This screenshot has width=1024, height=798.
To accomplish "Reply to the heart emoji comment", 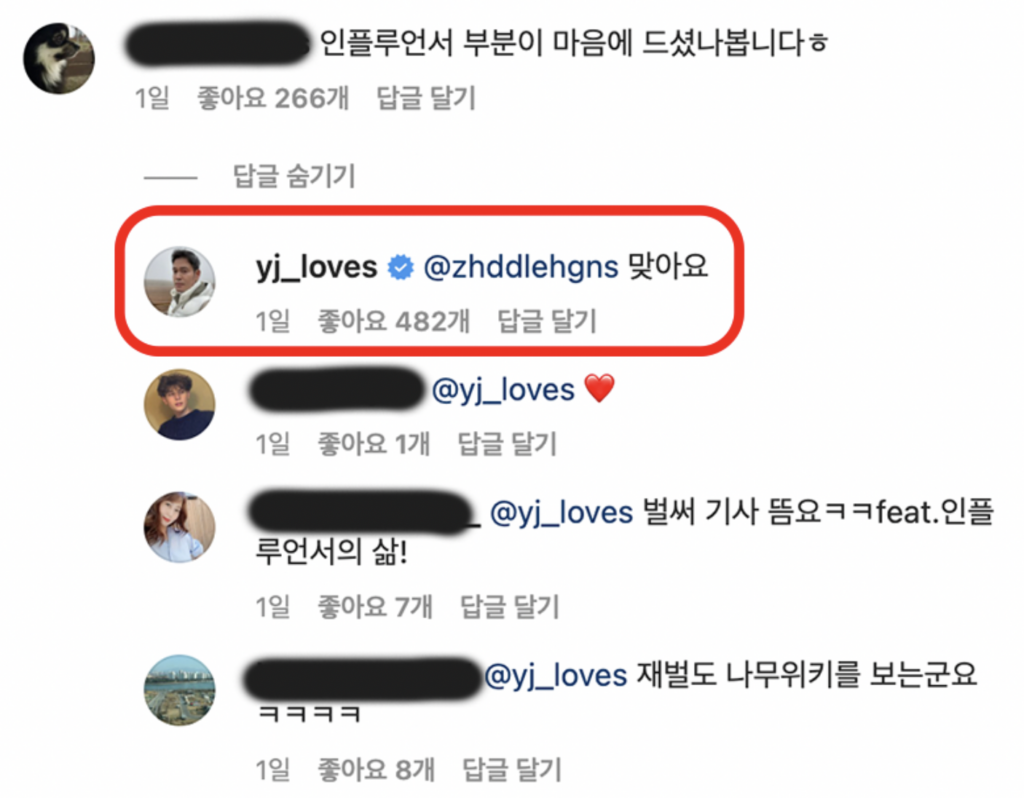I will (507, 443).
